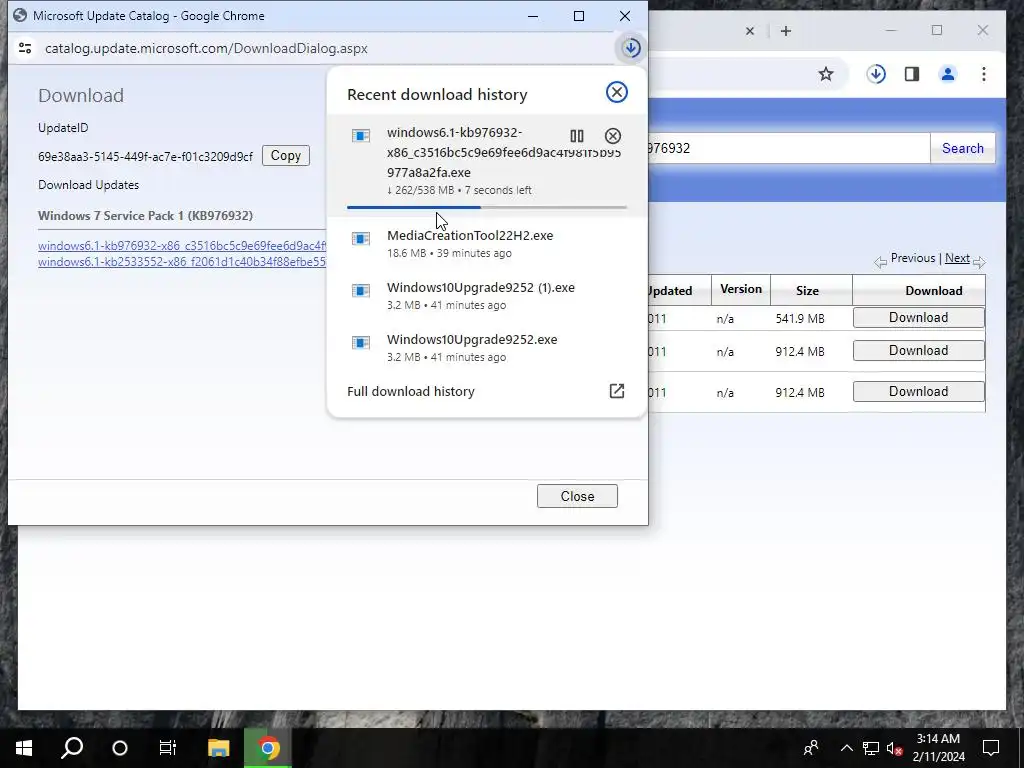Image resolution: width=1024 pixels, height=768 pixels.
Task: Click the downloads icon in the popup window's address bar
Action: [x=631, y=48]
